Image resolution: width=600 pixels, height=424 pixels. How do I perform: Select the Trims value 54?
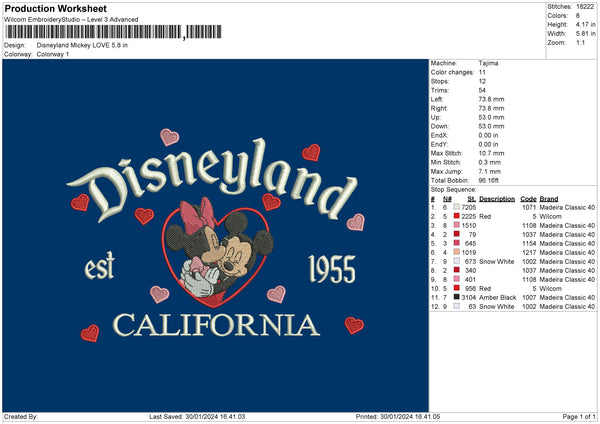(482, 90)
